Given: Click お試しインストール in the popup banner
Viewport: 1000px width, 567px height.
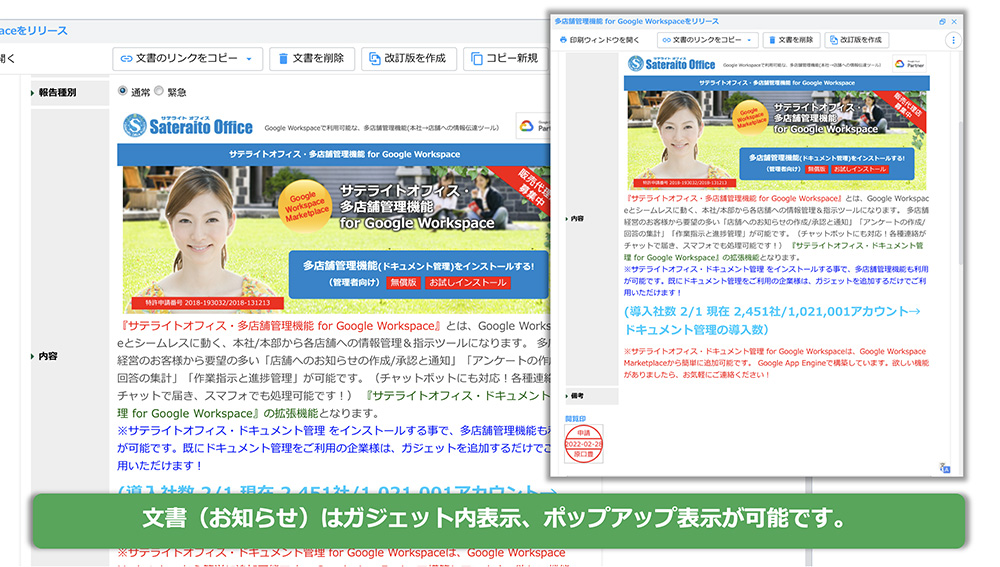Looking at the screenshot, I should tap(860, 169).
